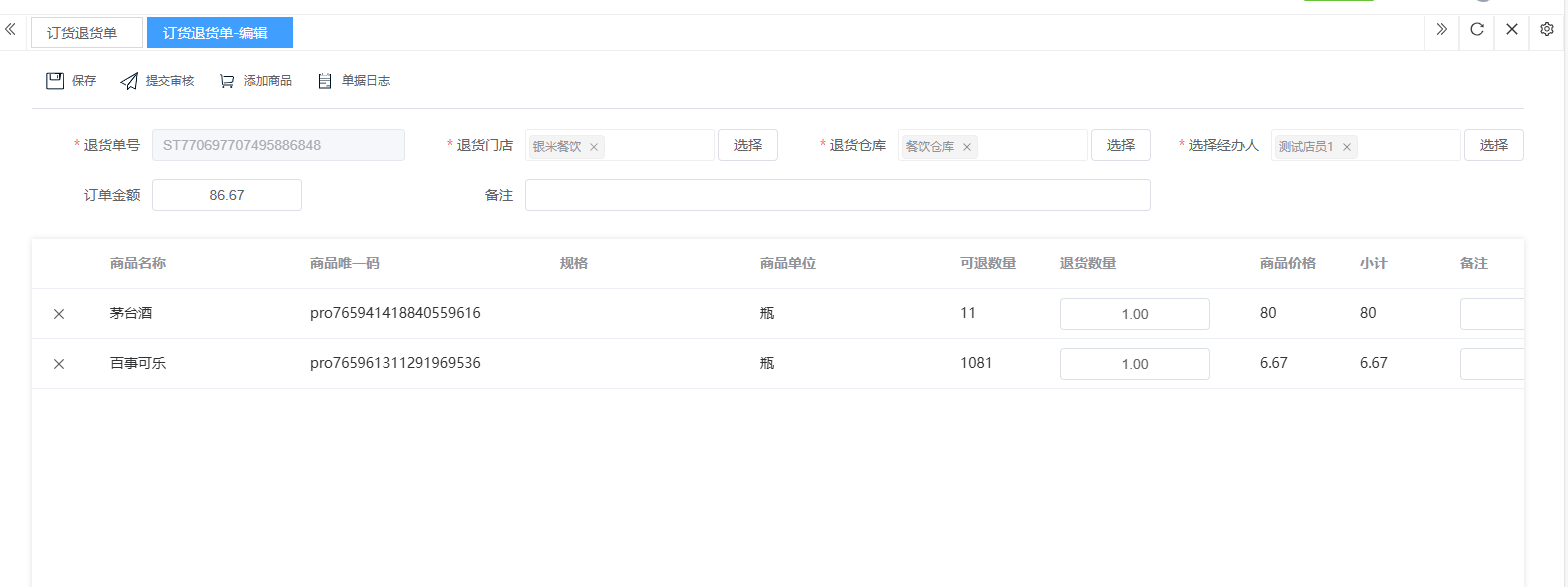Screen dimensions: 1568x587
Task: Click 选择 button for return store
Action: tap(747, 145)
